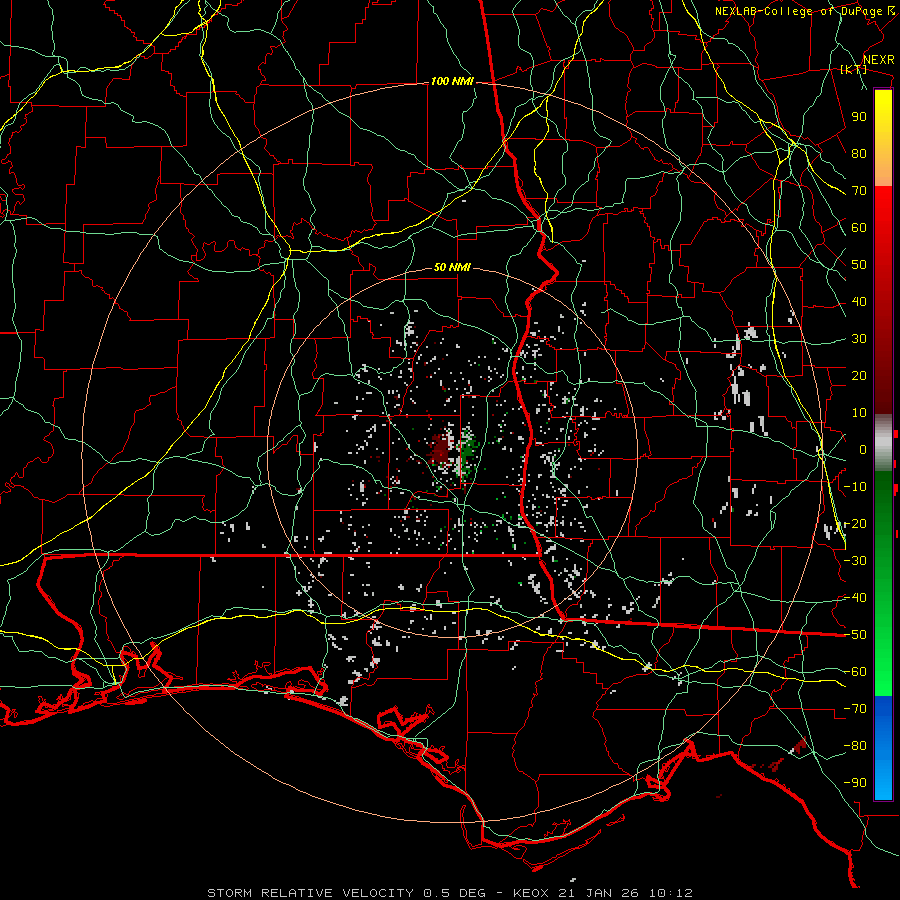Select the gray zero-velocity segment of color bar
The width and height of the screenshot is (900, 900).
pos(883,442)
